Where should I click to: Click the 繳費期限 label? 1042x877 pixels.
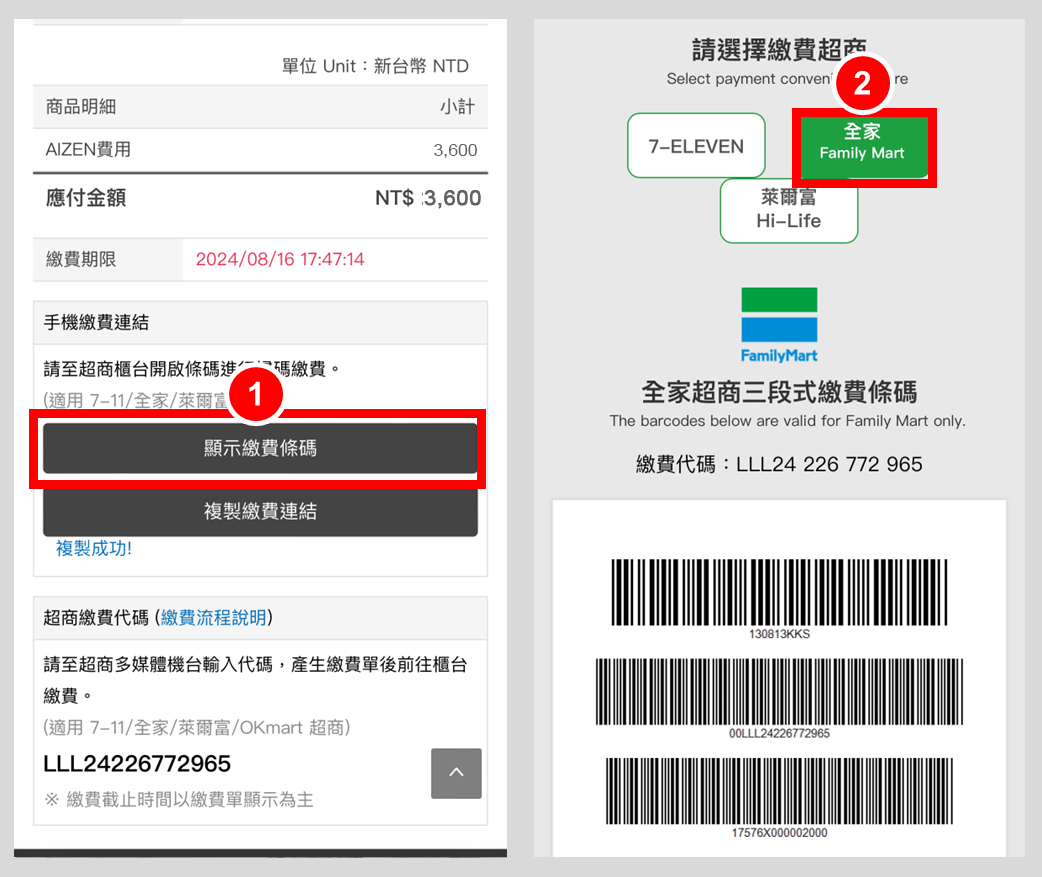(x=80, y=258)
